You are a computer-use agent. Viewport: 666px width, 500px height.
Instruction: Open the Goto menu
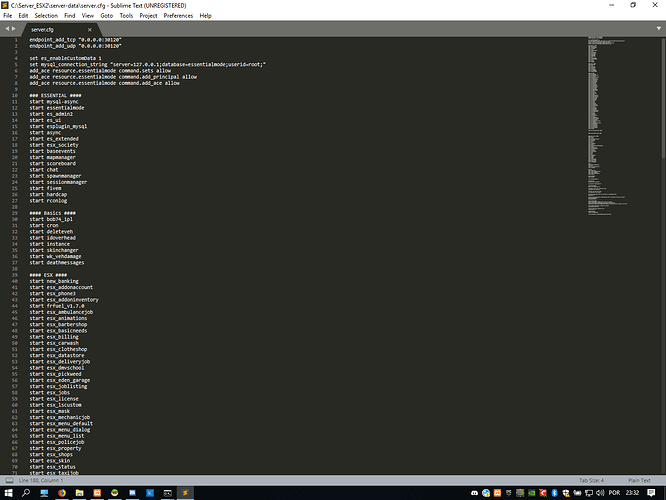[107, 16]
